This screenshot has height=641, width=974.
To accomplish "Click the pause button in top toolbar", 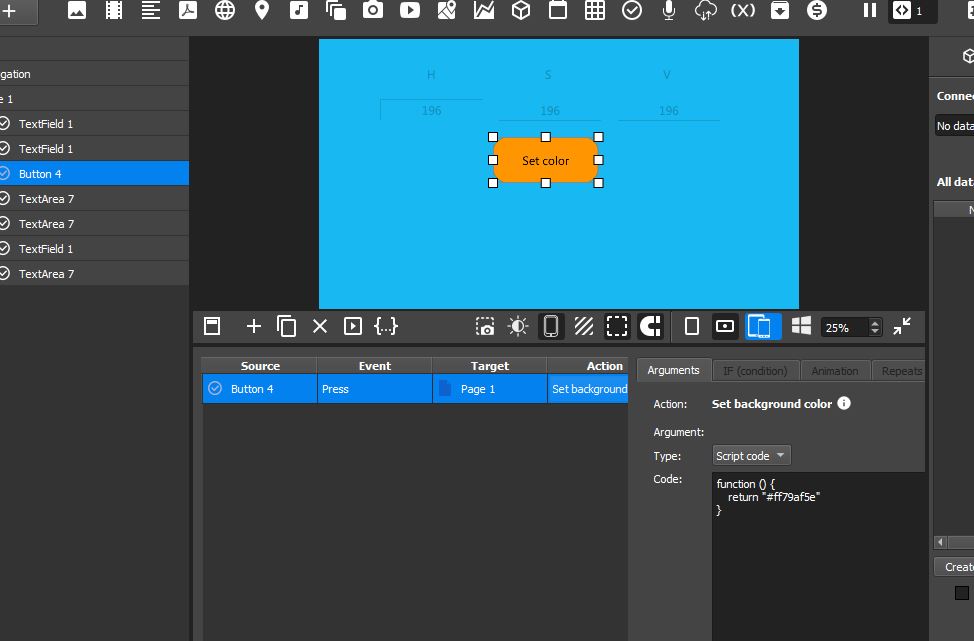I will [870, 10].
